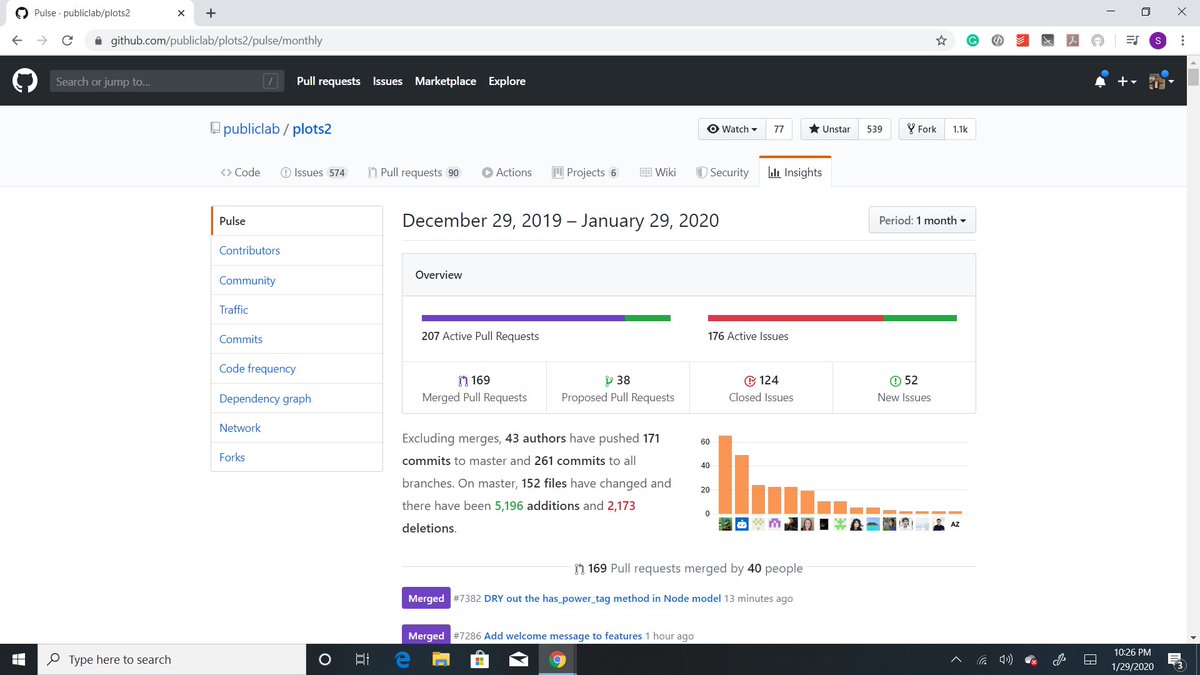Image resolution: width=1200 pixels, height=675 pixels.
Task: Open Forks in Insights sidebar
Action: tap(297, 457)
